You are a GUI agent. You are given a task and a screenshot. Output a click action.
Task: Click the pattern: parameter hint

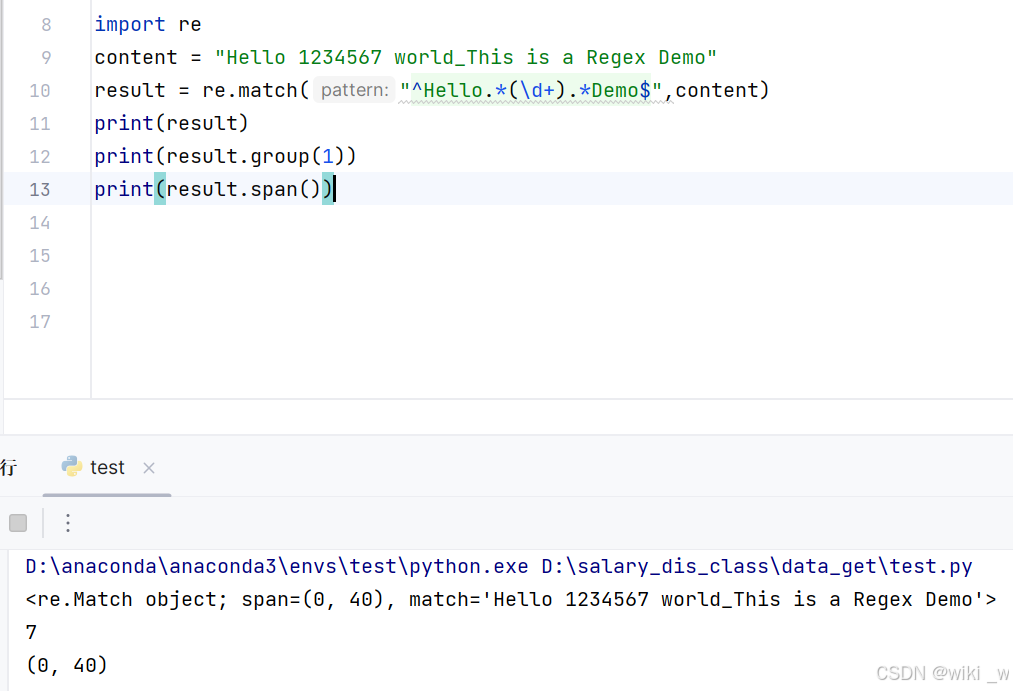click(354, 90)
